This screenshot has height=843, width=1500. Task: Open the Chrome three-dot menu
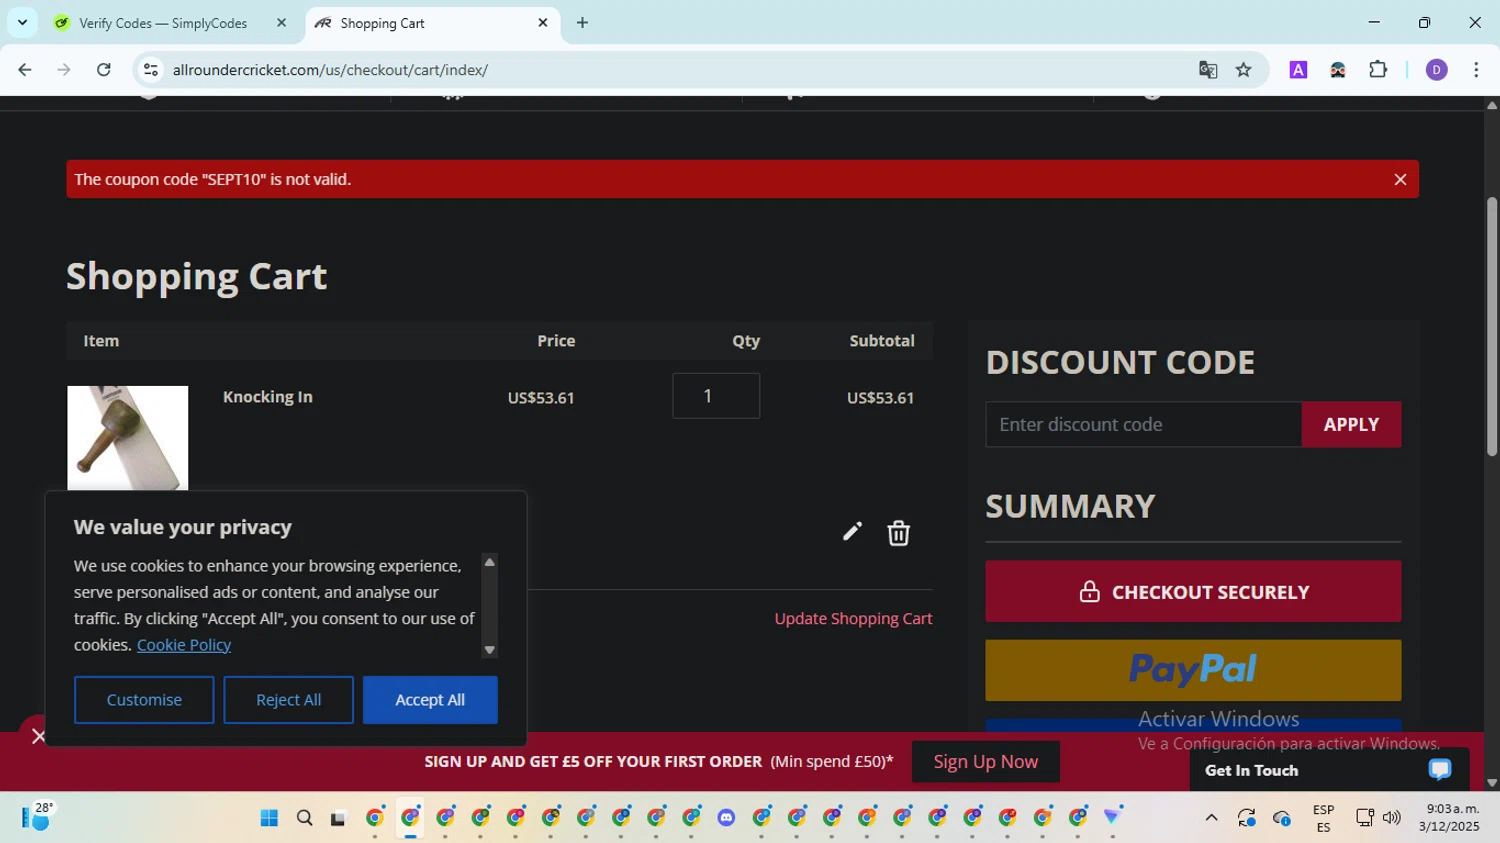(1476, 70)
